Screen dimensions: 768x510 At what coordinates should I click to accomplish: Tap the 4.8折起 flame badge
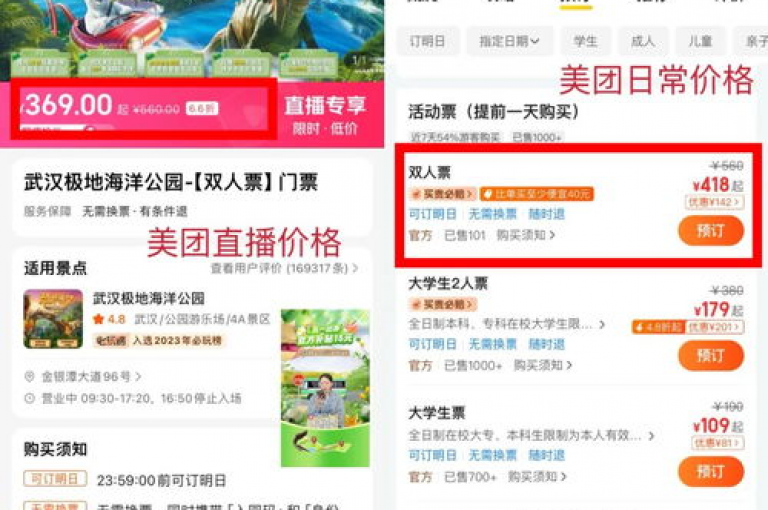(659, 327)
